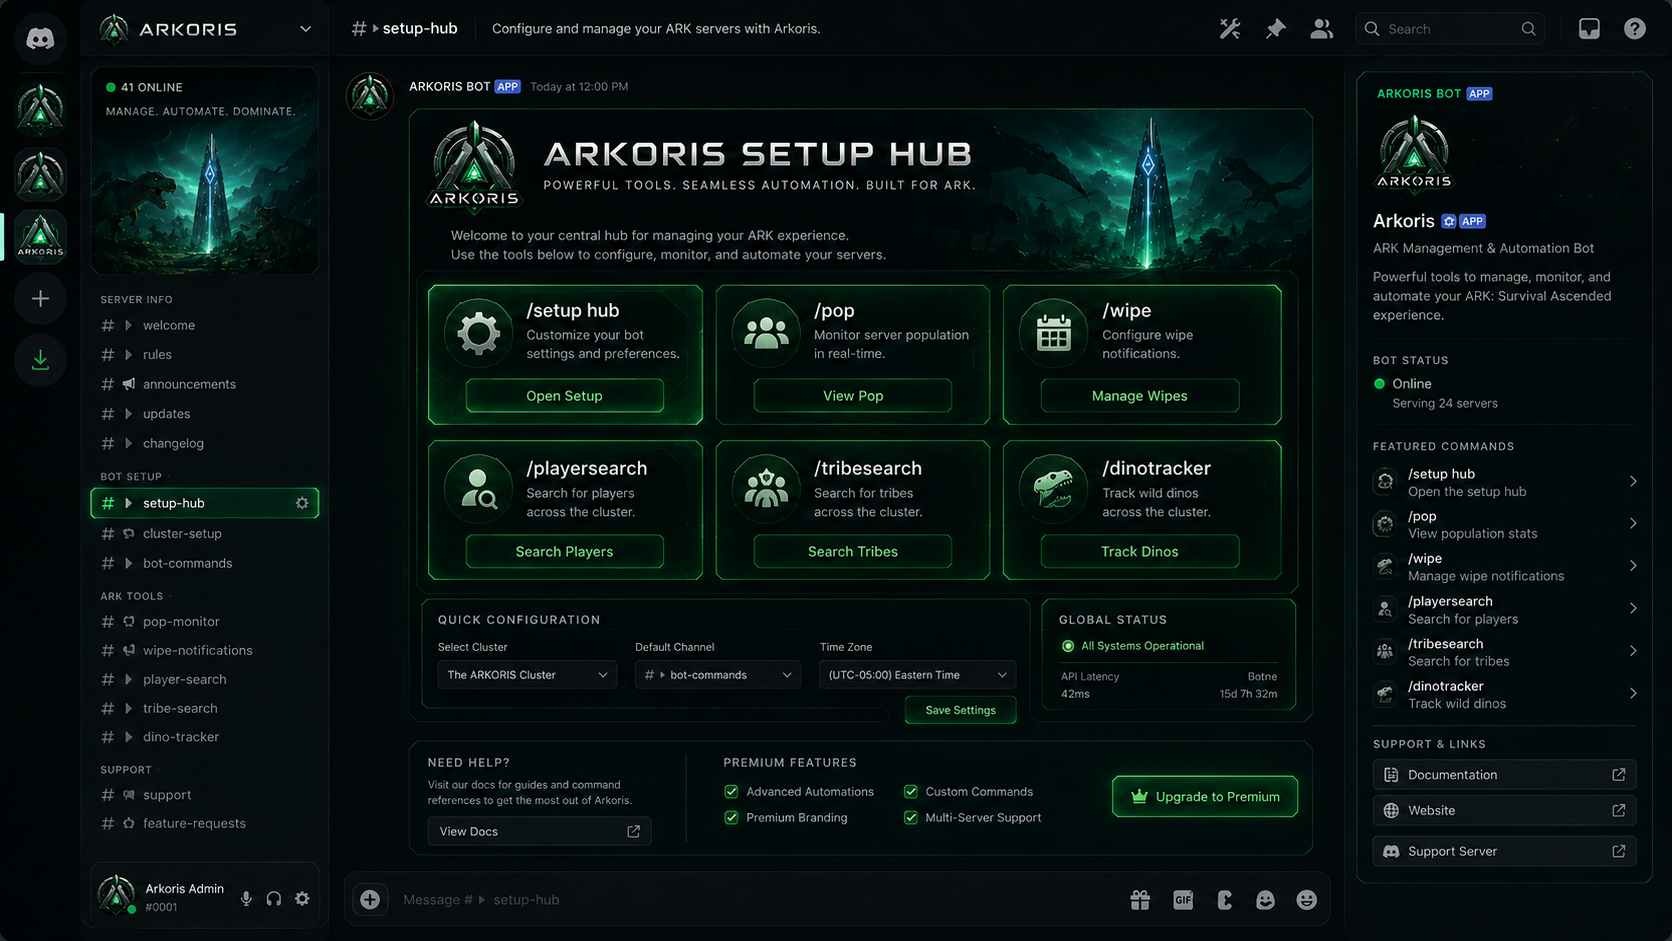This screenshot has width=1672, height=941.
Task: Click the Track Dinos button
Action: (x=1140, y=552)
